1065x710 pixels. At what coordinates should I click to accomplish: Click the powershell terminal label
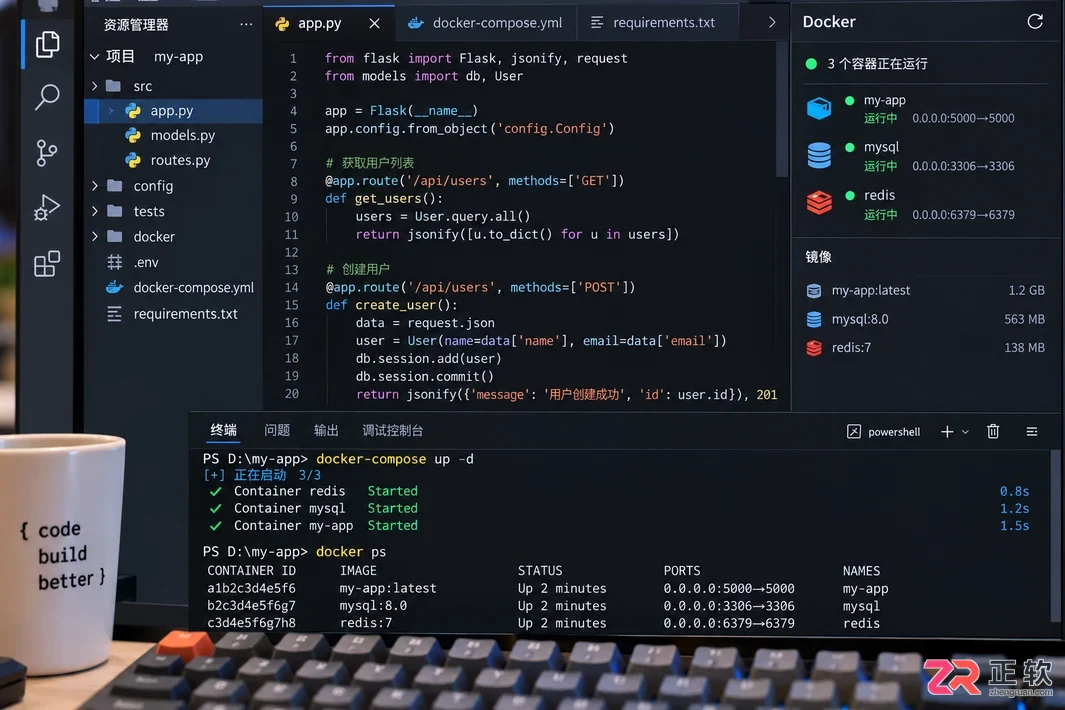pyautogui.click(x=894, y=432)
